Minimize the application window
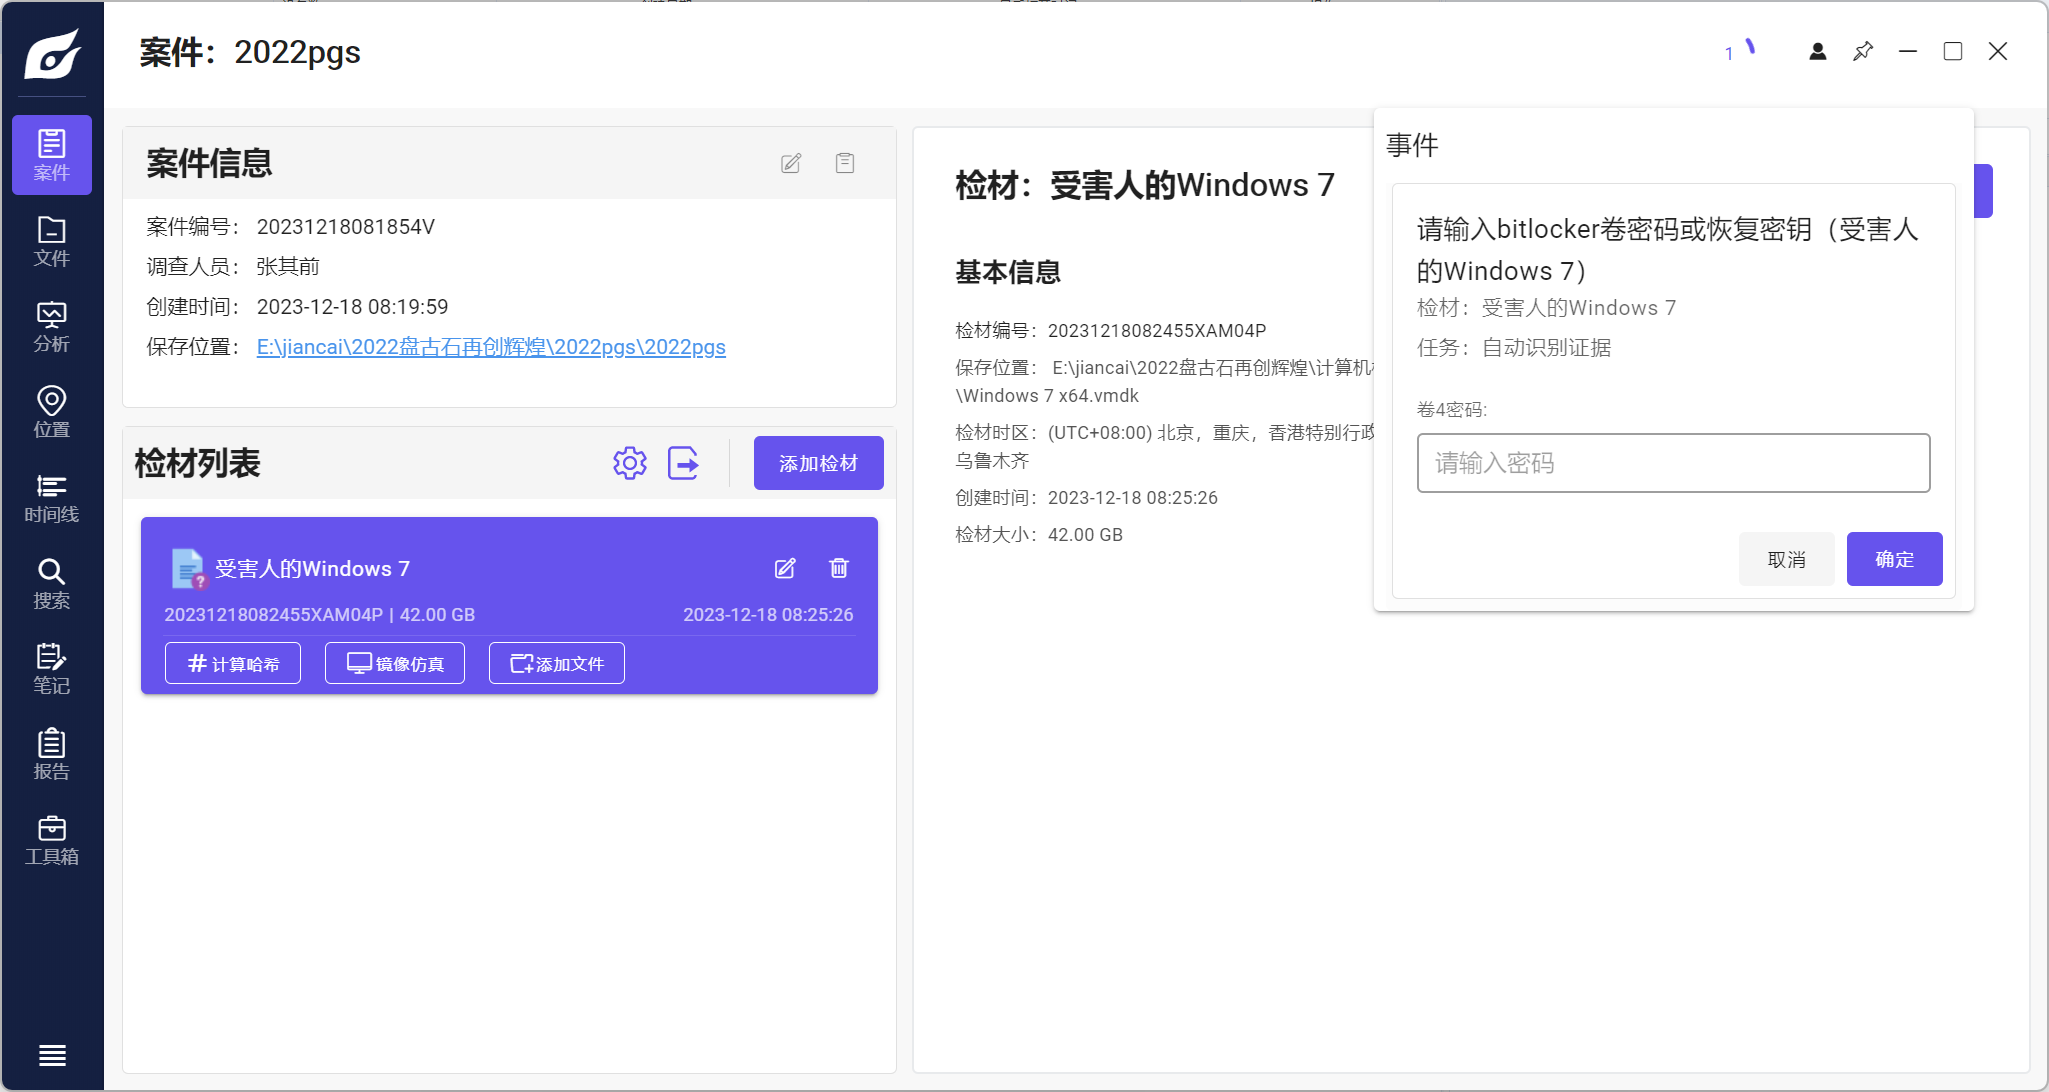Screen dimensions: 2049x1092 click(x=1908, y=51)
